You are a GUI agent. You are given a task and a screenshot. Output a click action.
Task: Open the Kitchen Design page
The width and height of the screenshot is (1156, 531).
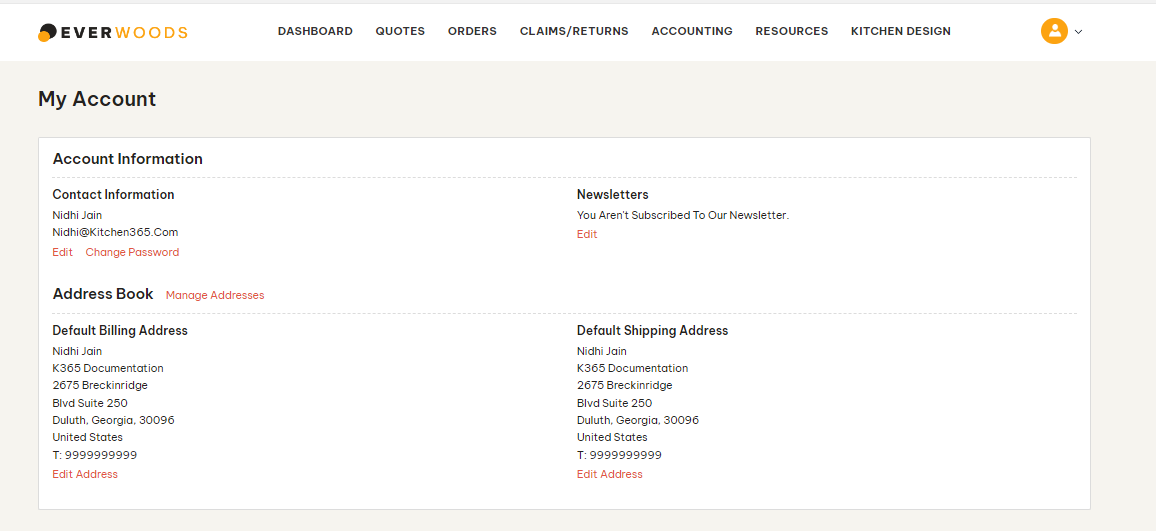point(900,31)
